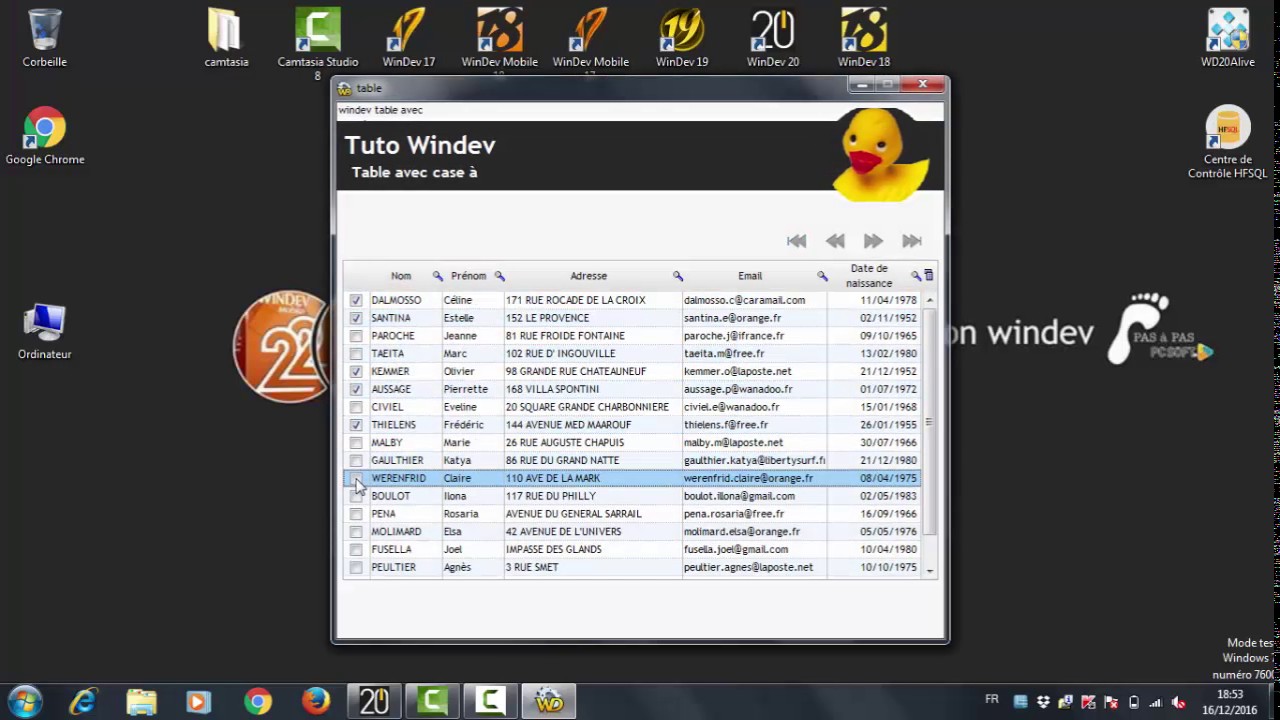Go to next record with the double-right arrow
The height and width of the screenshot is (720, 1280).
click(873, 241)
